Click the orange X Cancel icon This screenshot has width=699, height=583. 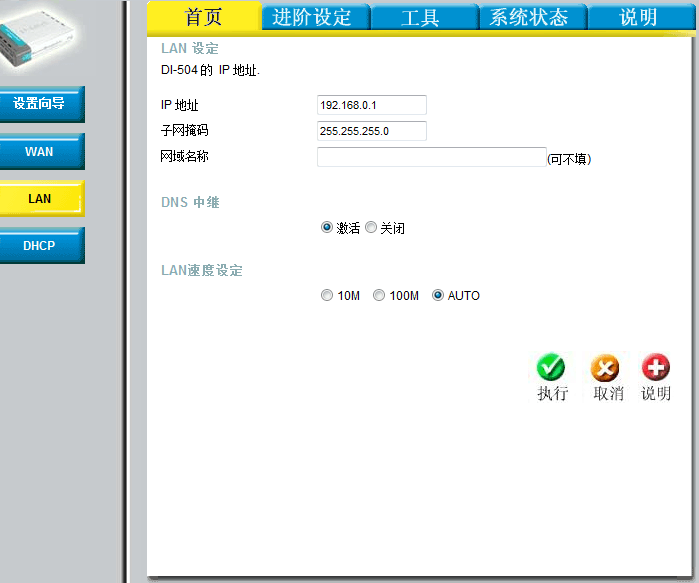(x=605, y=368)
